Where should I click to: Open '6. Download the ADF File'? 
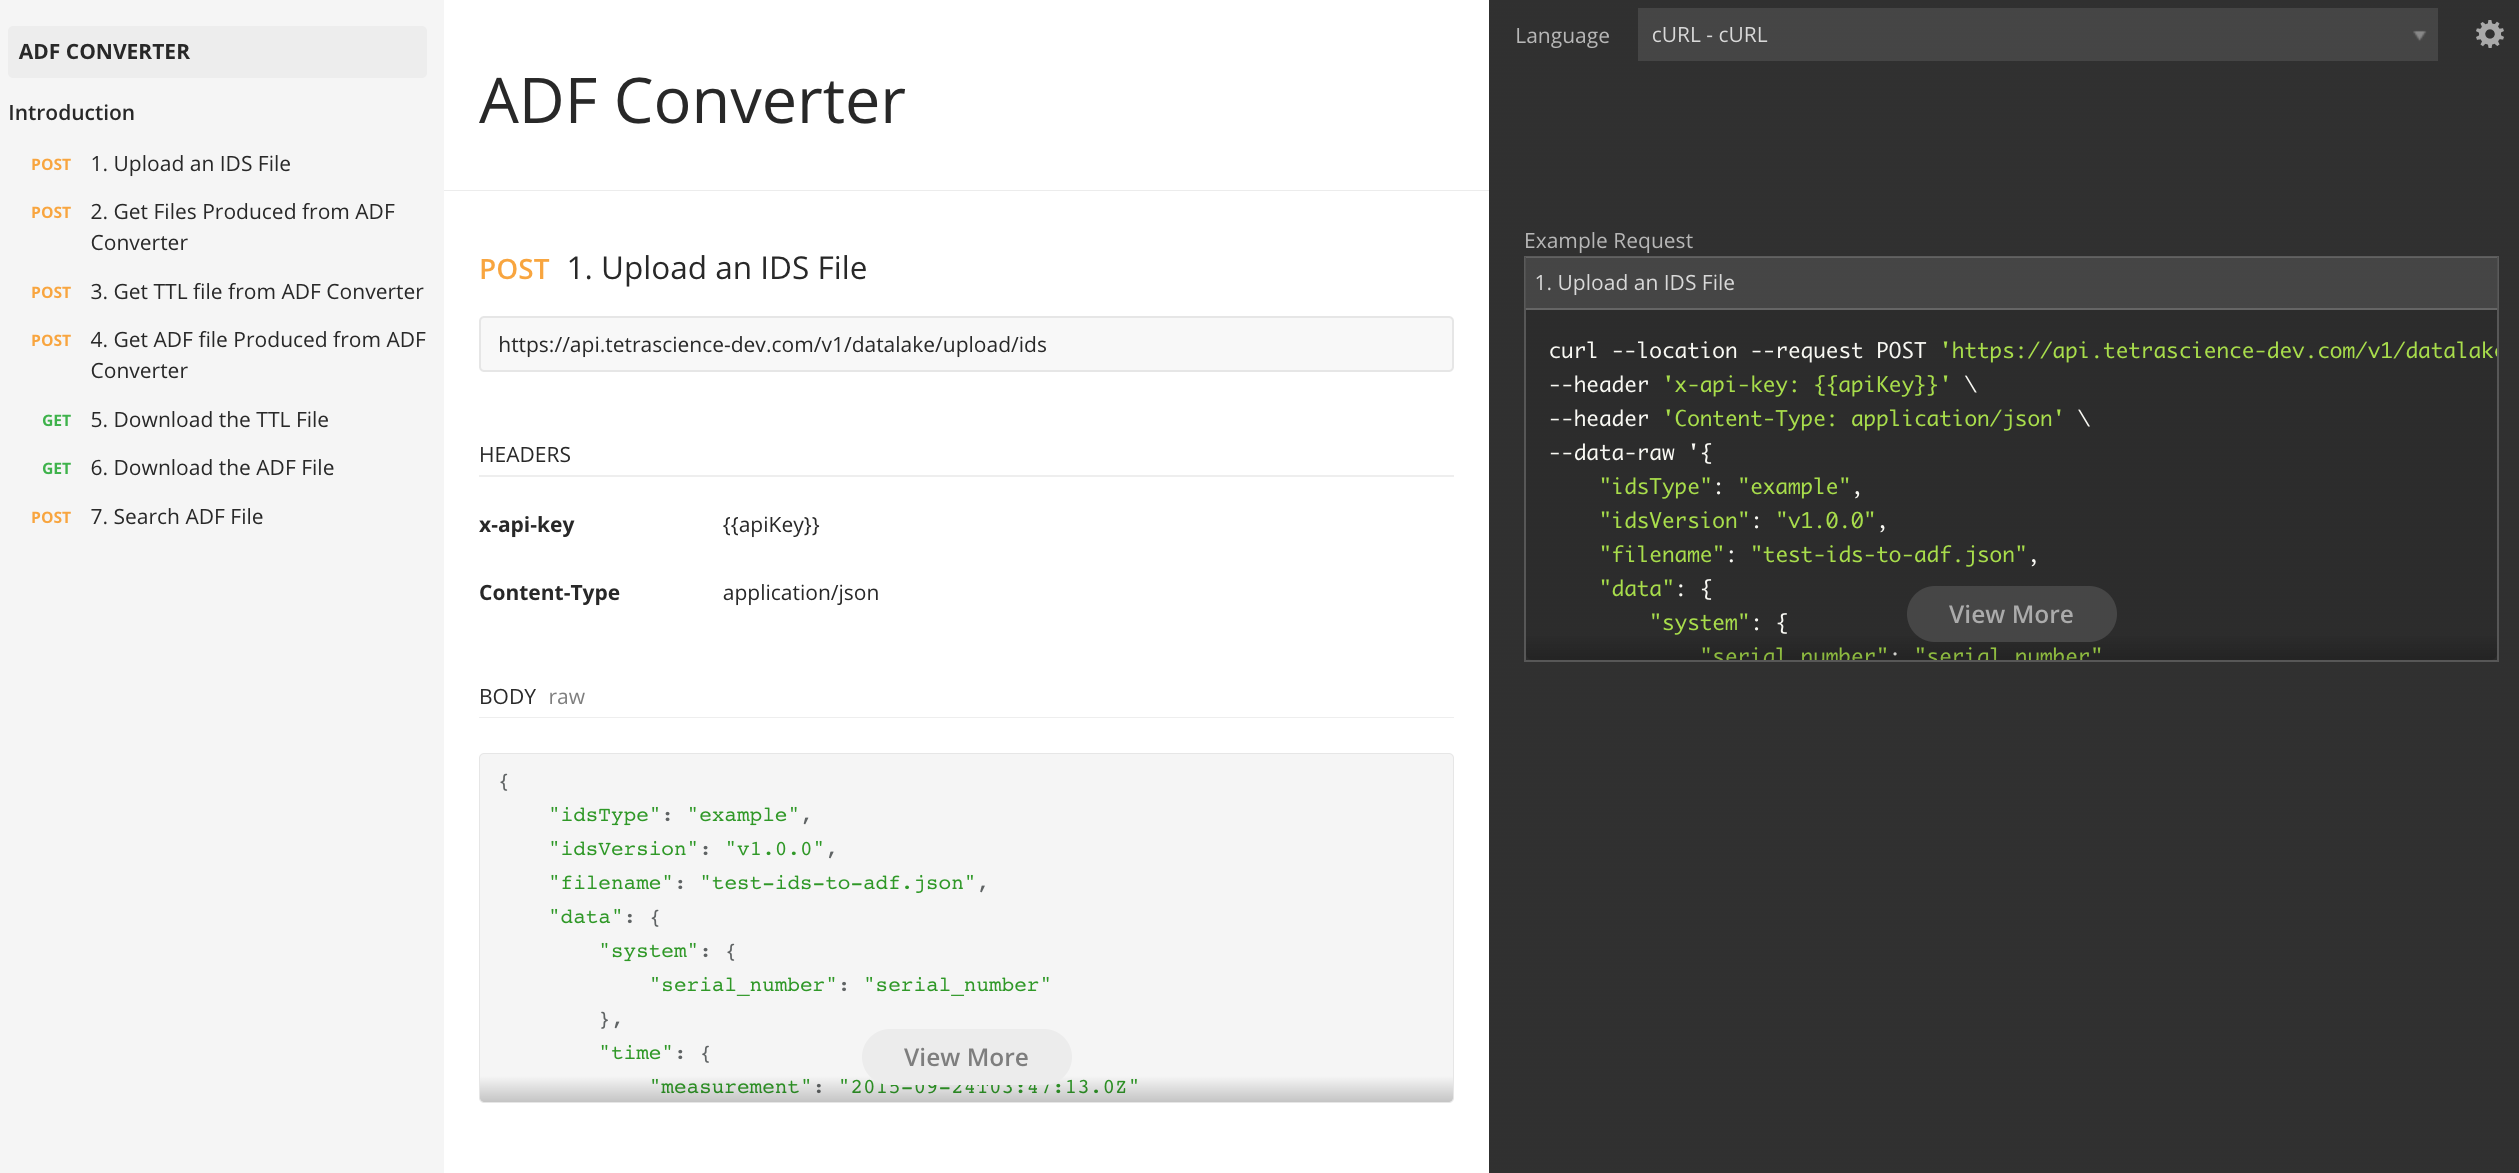coord(212,468)
